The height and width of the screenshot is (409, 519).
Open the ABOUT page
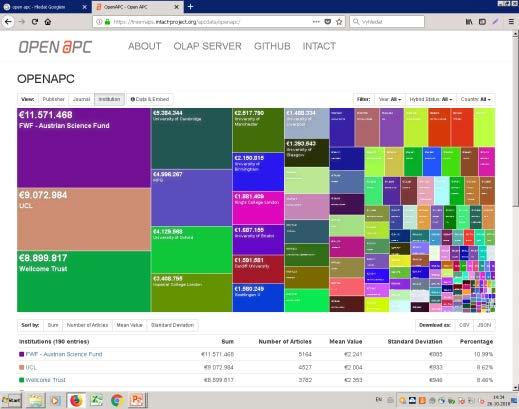(x=145, y=46)
